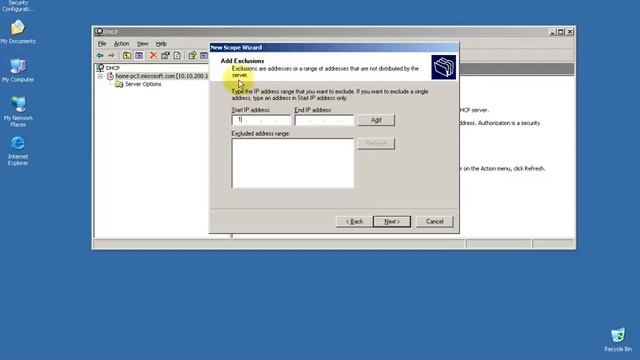Viewport: 640px width, 360px height.
Task: Open the View menu
Action: coord(142,44)
